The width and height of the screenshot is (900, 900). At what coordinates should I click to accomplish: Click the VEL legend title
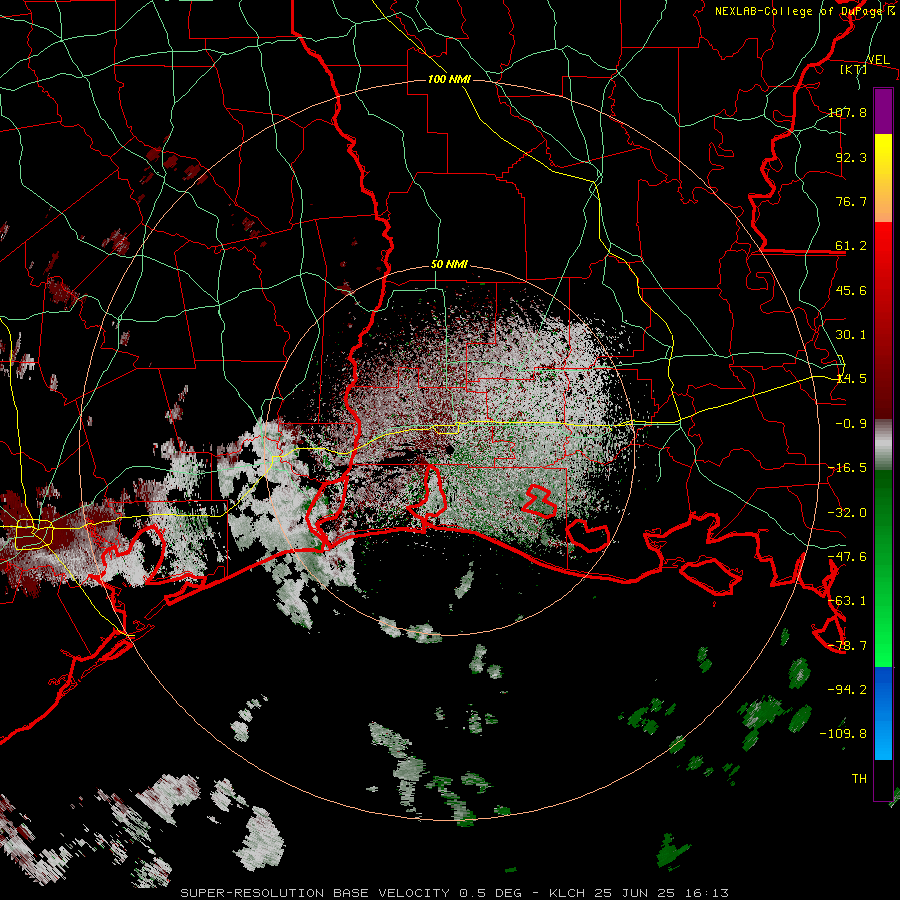[x=878, y=60]
